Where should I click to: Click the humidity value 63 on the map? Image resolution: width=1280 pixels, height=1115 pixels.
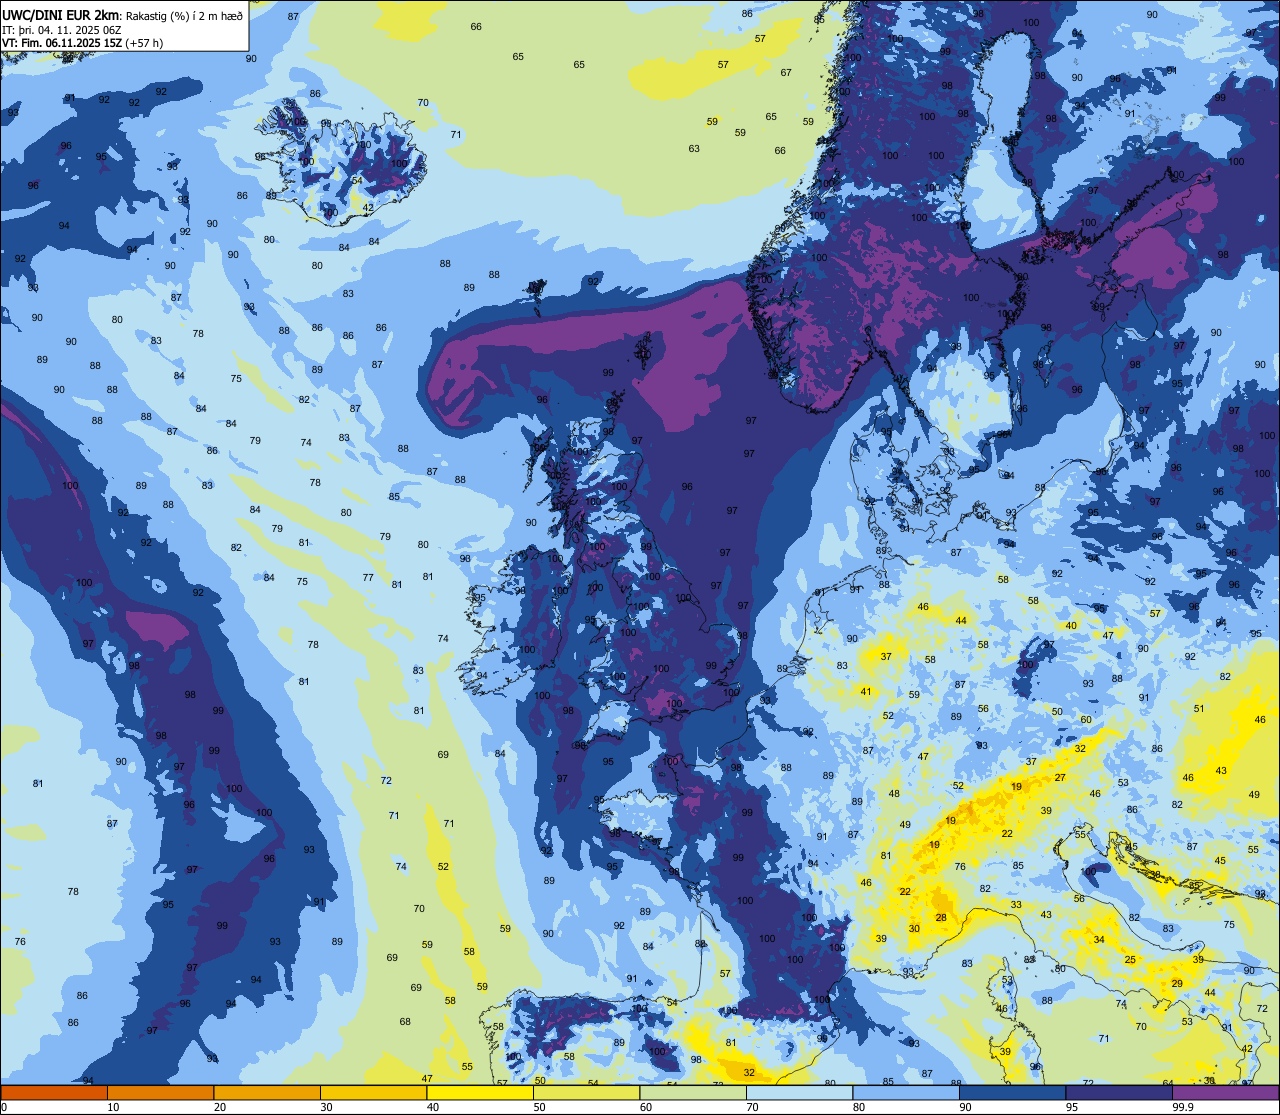click(x=694, y=148)
